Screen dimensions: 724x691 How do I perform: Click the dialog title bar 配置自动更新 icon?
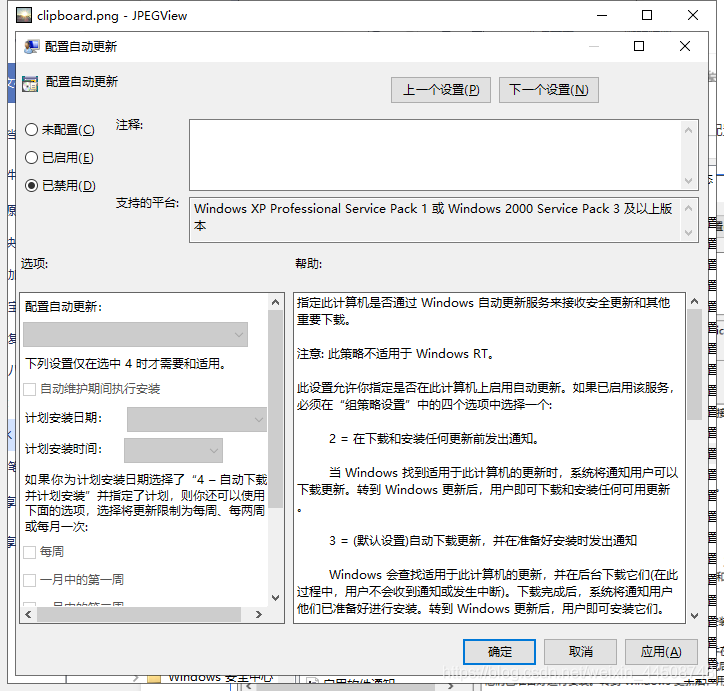(31, 47)
